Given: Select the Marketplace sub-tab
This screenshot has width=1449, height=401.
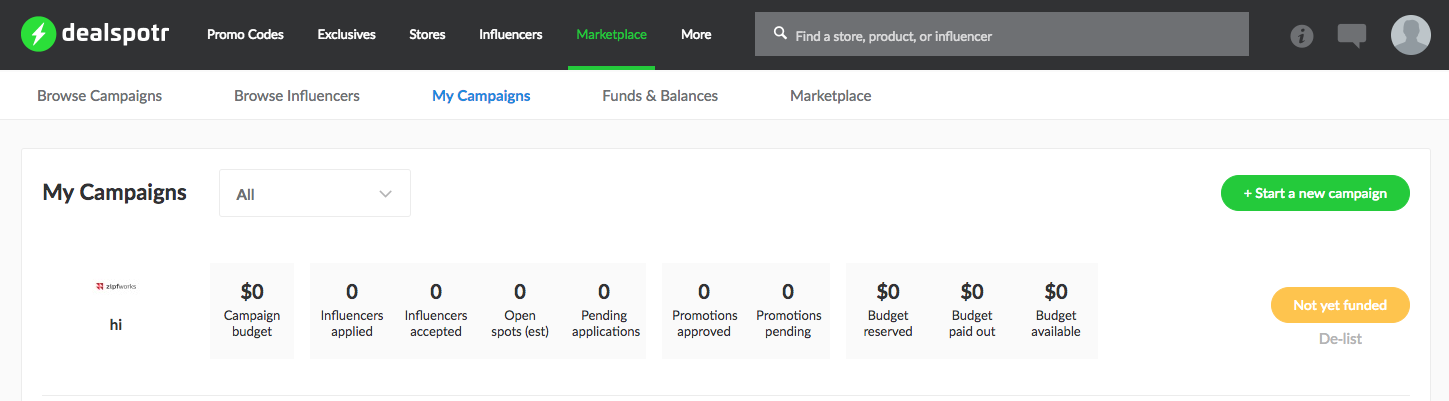Looking at the screenshot, I should (830, 96).
